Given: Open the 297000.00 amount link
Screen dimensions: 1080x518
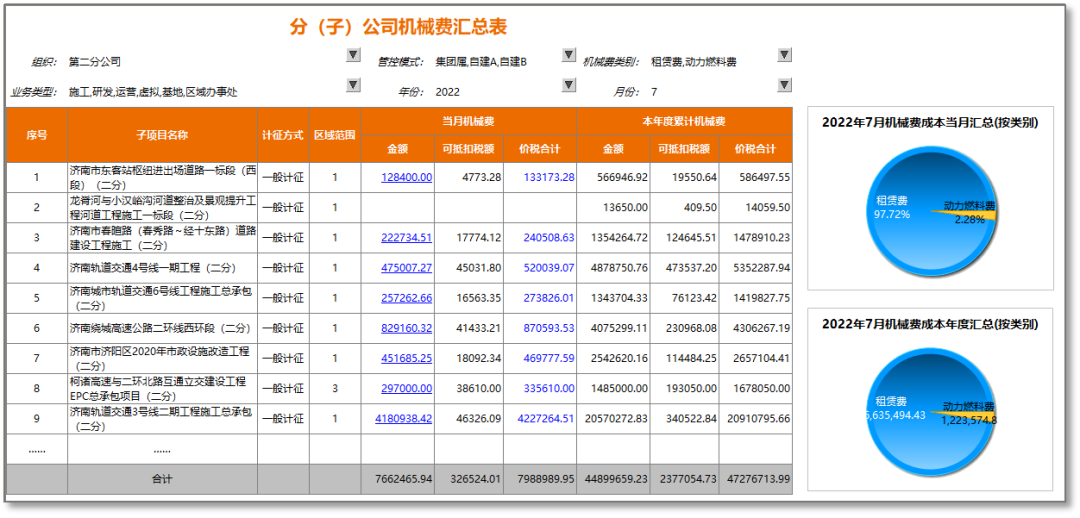Looking at the screenshot, I should [406, 388].
